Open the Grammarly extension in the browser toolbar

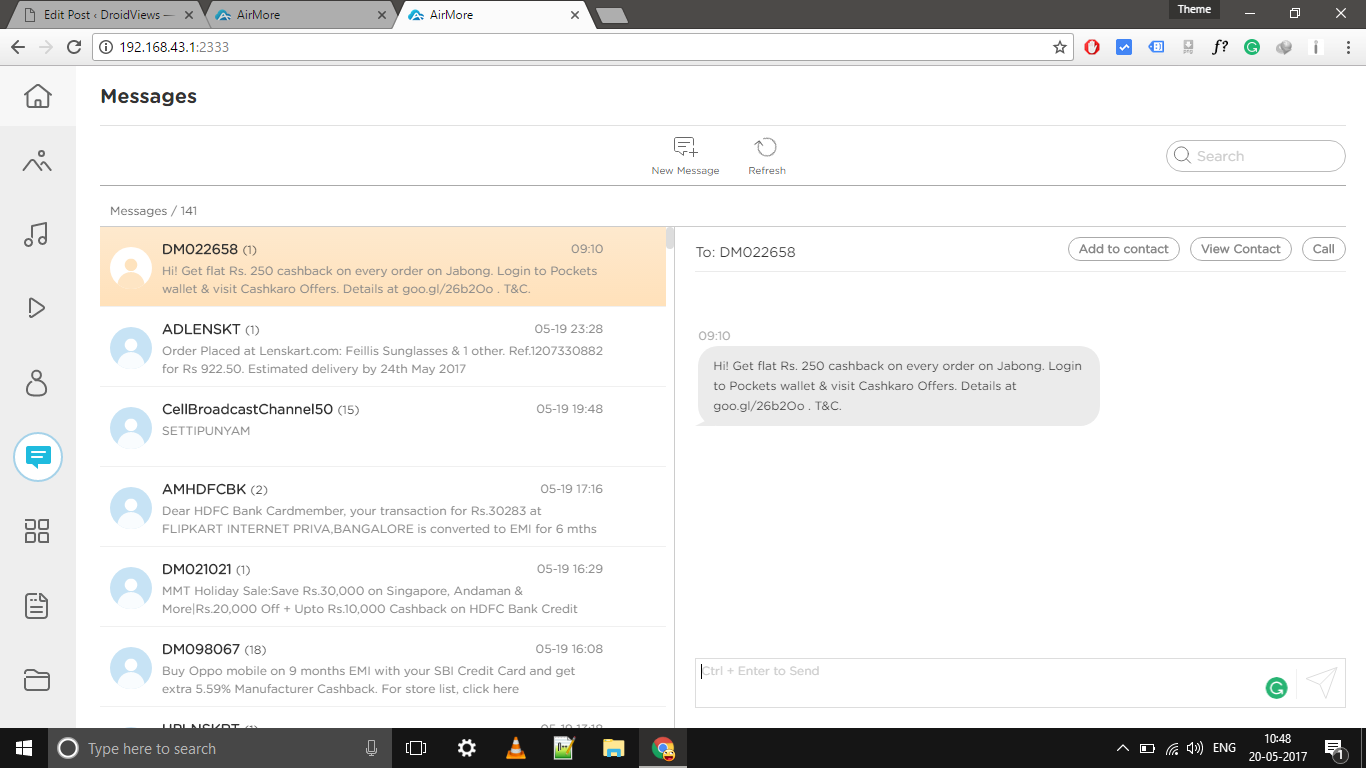coord(1252,47)
